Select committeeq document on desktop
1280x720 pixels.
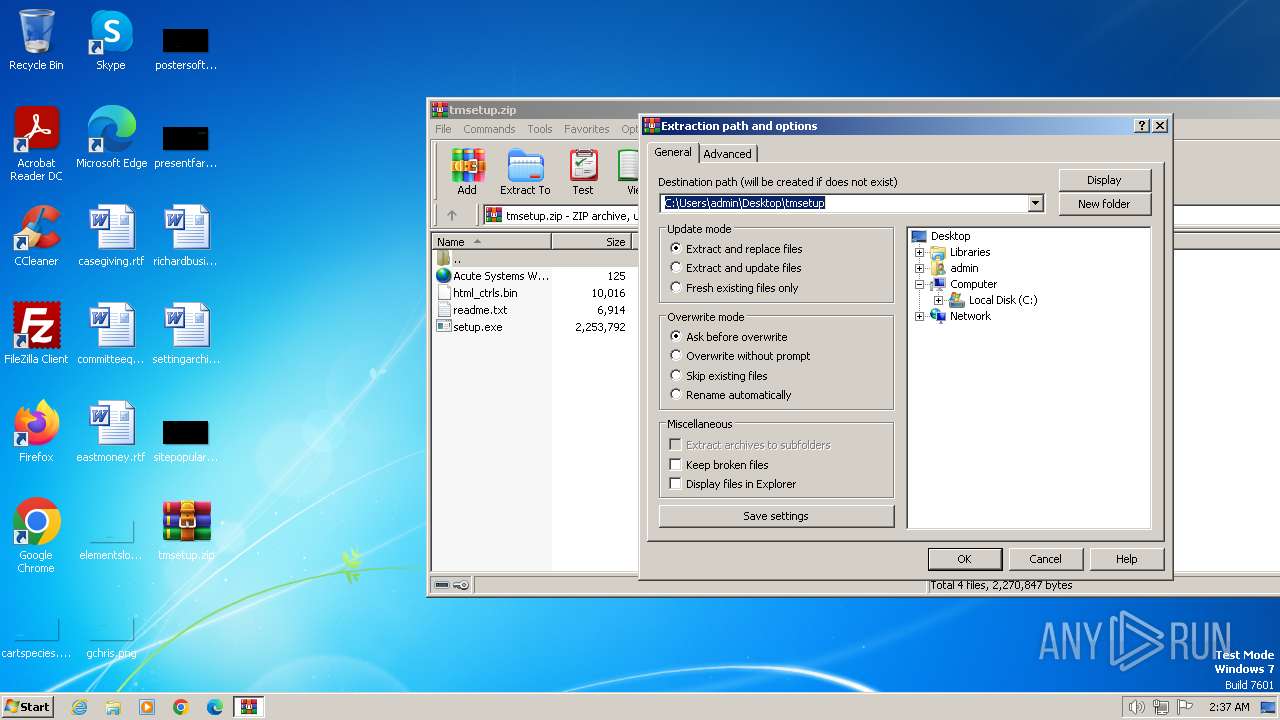click(x=111, y=334)
